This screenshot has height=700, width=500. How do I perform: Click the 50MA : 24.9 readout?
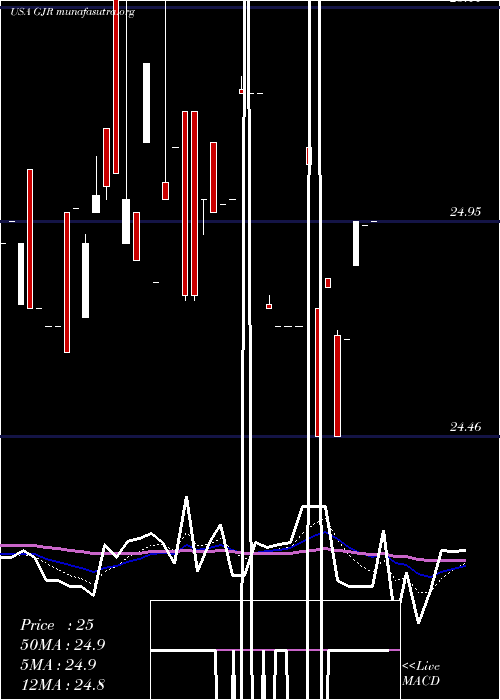(x=62, y=645)
